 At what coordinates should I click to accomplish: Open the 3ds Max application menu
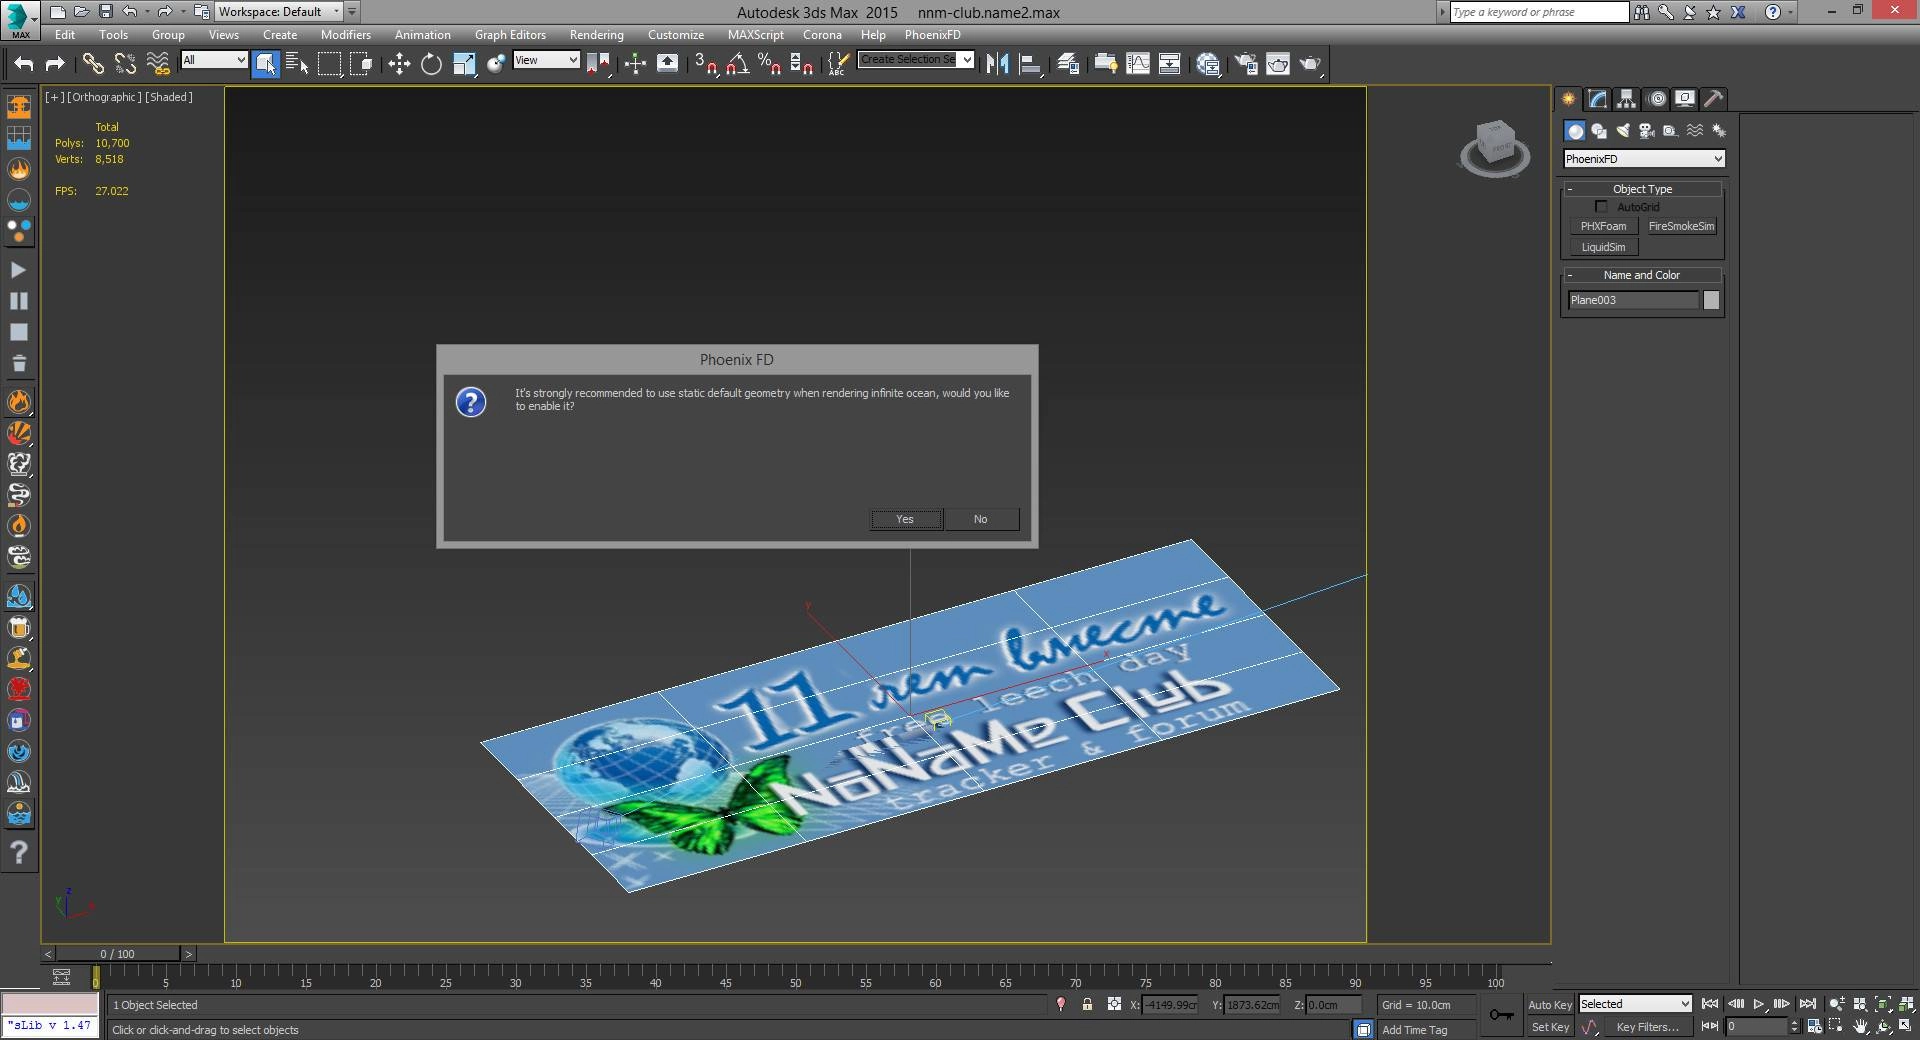click(19, 20)
